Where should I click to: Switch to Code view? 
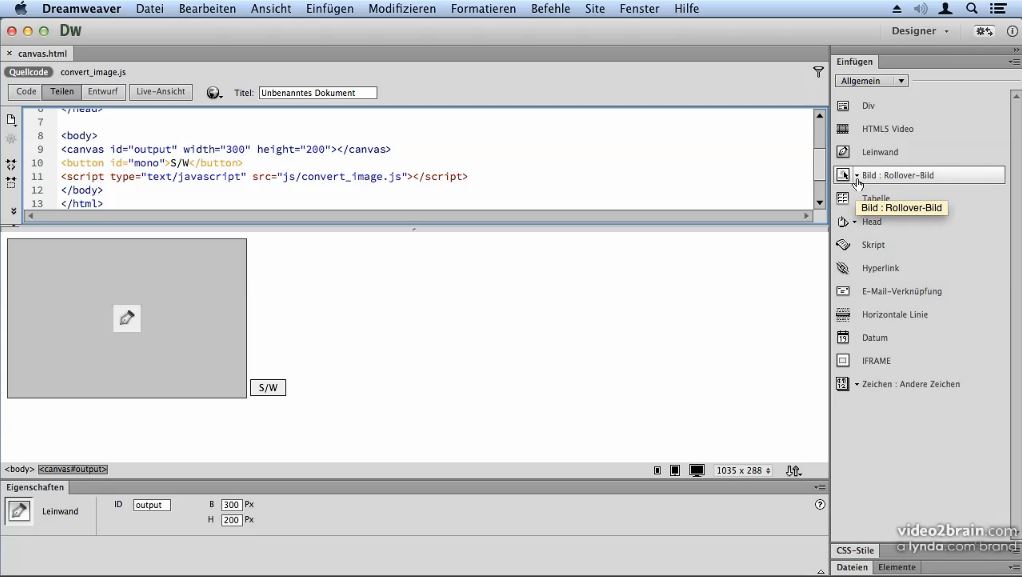point(26,92)
